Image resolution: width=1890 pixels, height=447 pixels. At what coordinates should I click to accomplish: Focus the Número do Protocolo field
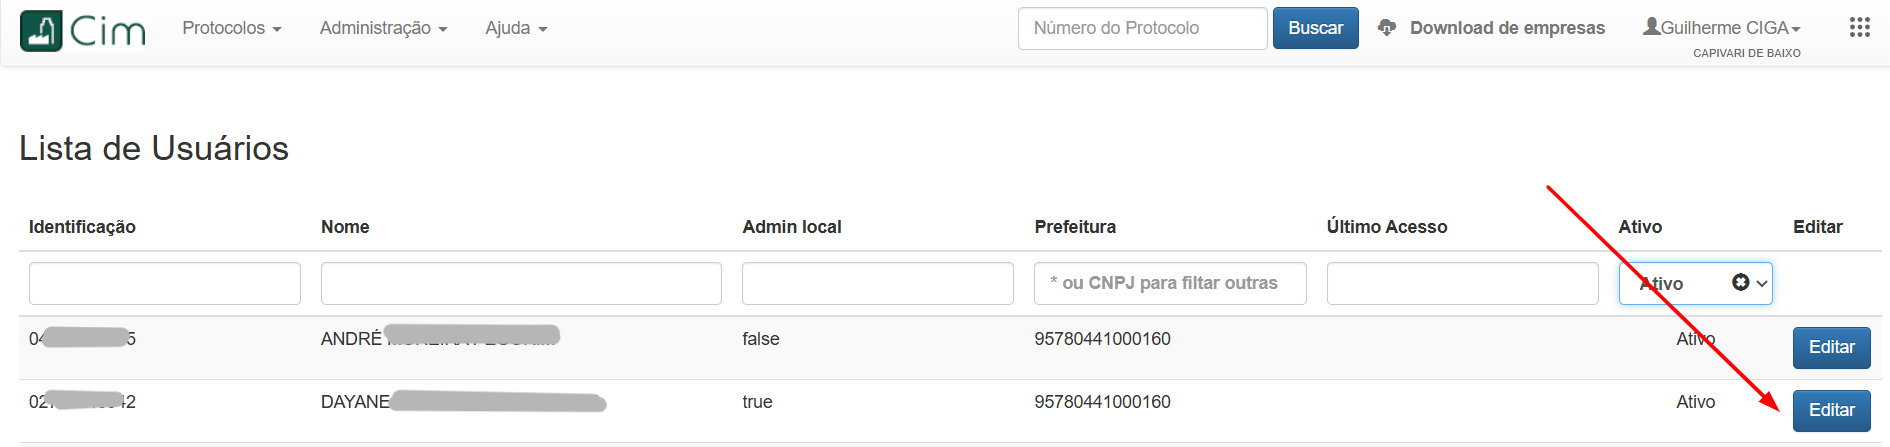pyautogui.click(x=1142, y=28)
